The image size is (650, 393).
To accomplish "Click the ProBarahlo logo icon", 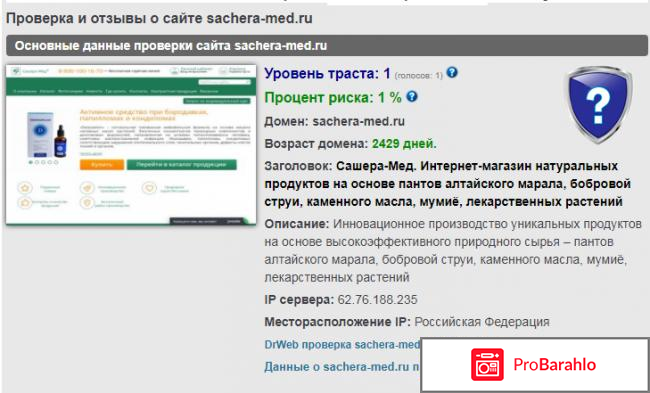I will click(x=487, y=365).
